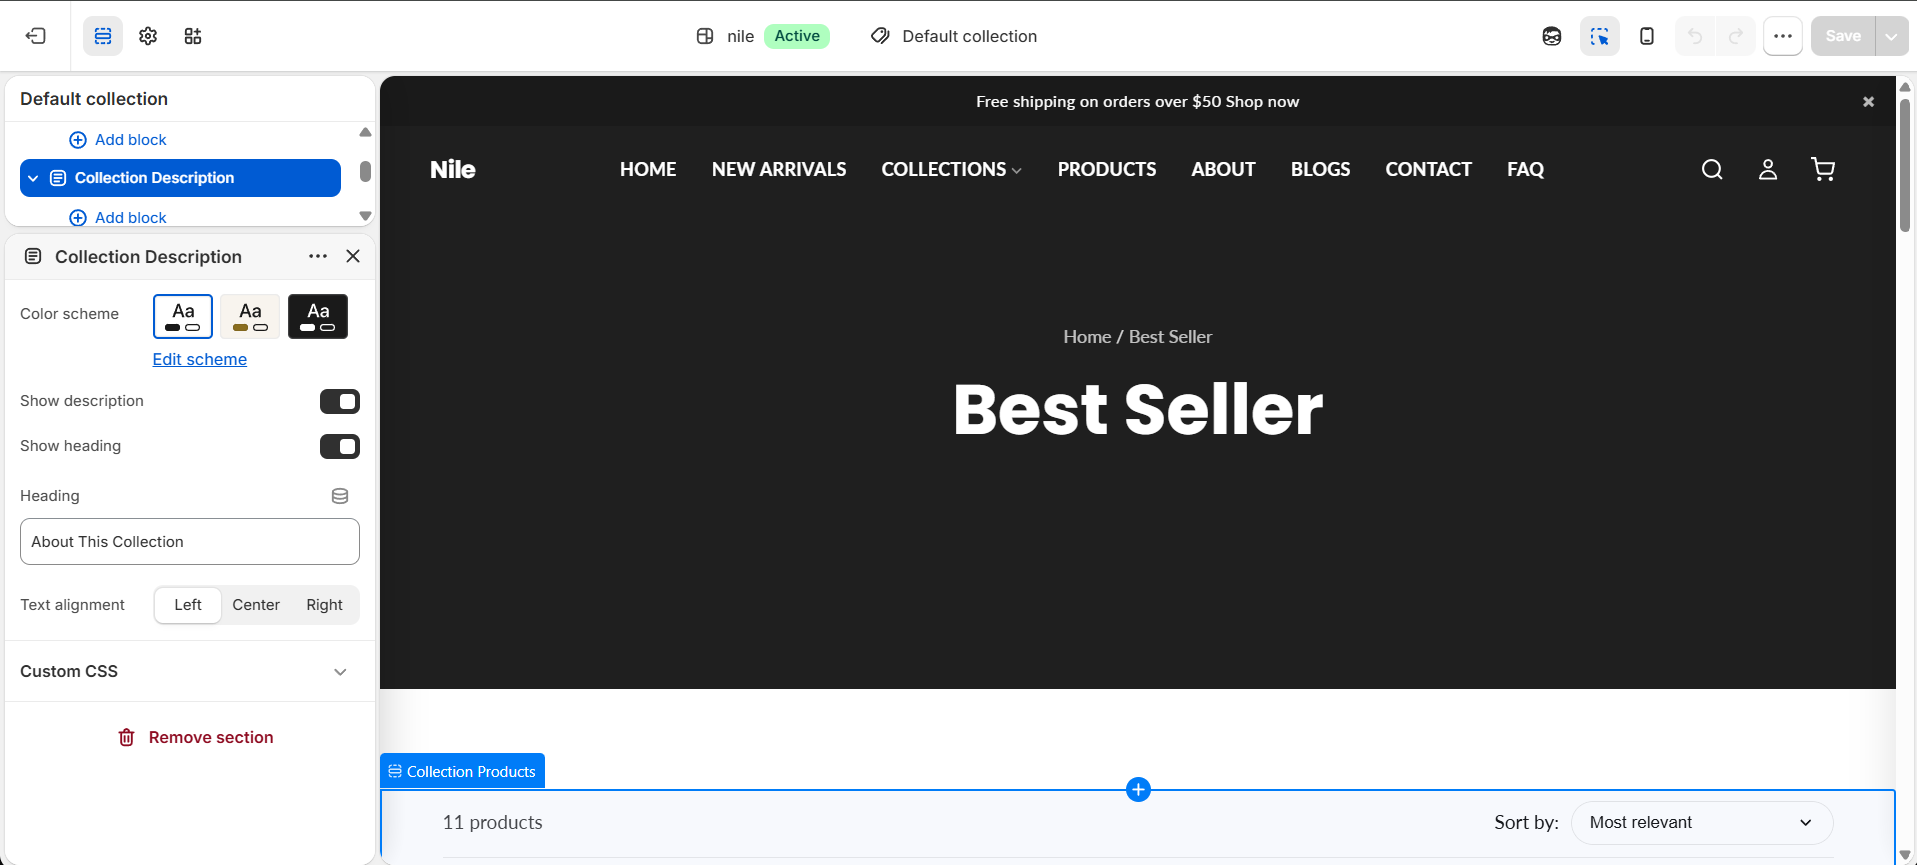Viewport: 1917px width, 865px height.
Task: Set text alignment to Center
Action: [256, 605]
